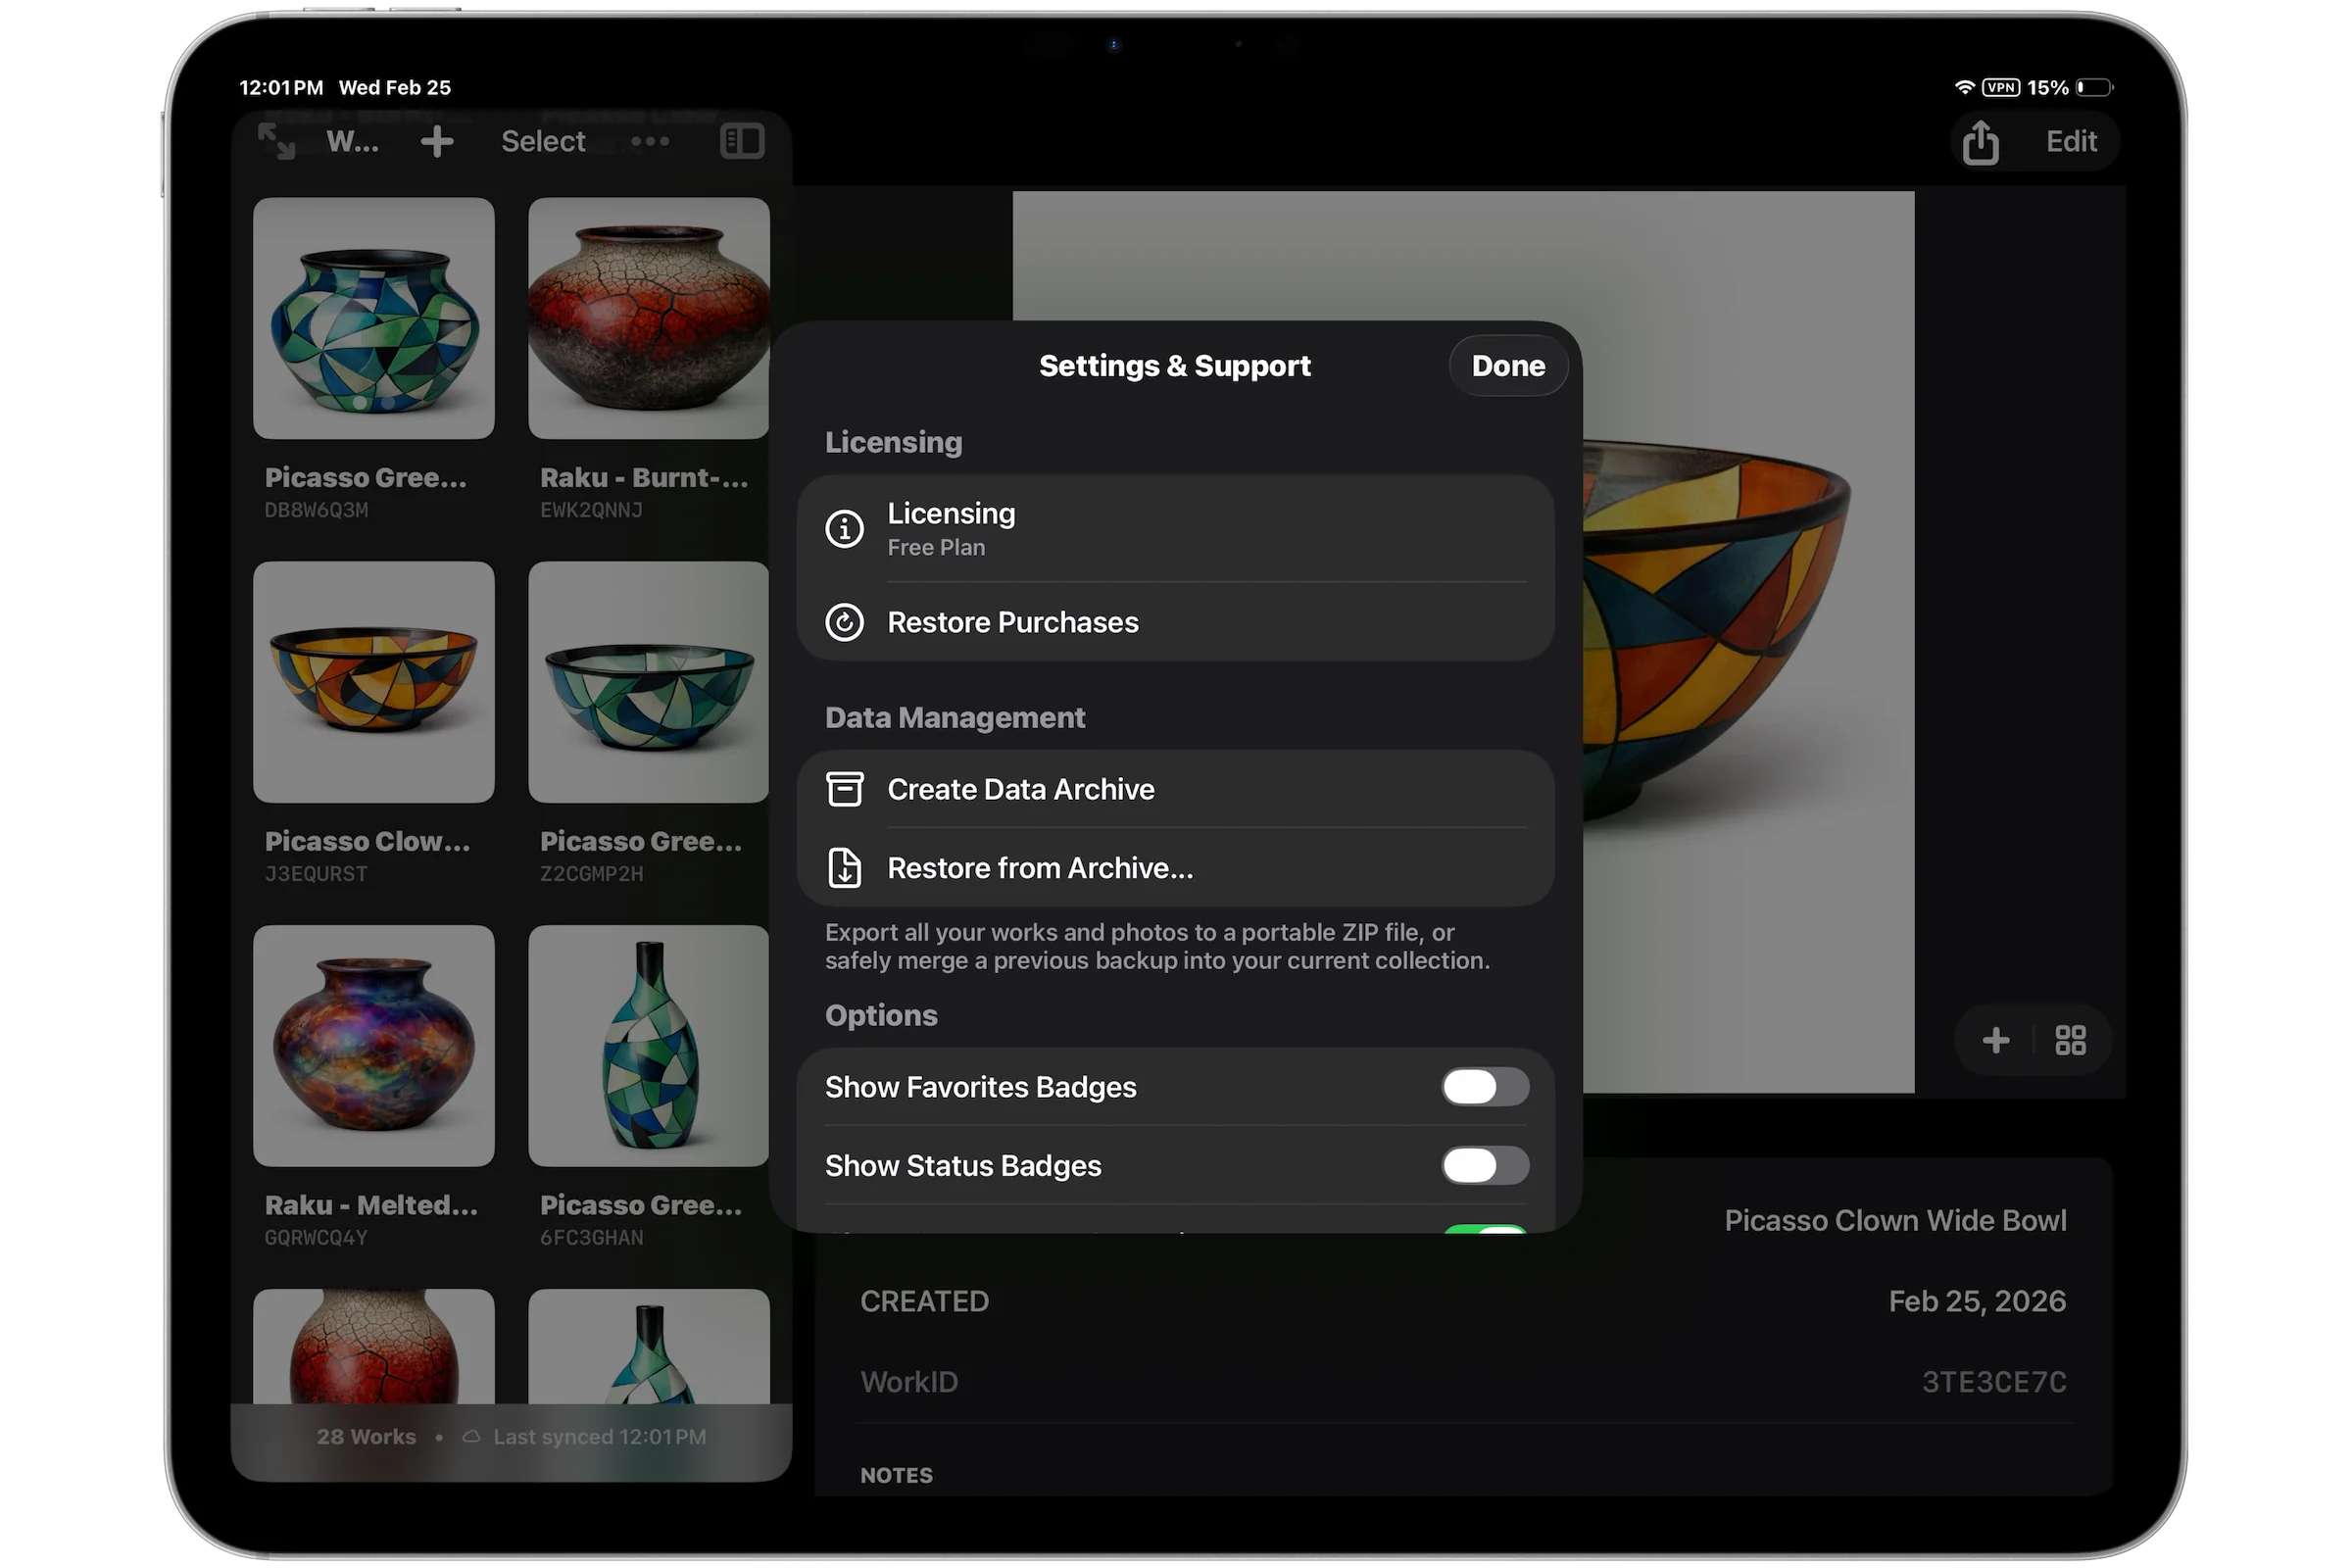Tap the Select button in the sidebar
The height and width of the screenshot is (1568, 2352).
543,141
